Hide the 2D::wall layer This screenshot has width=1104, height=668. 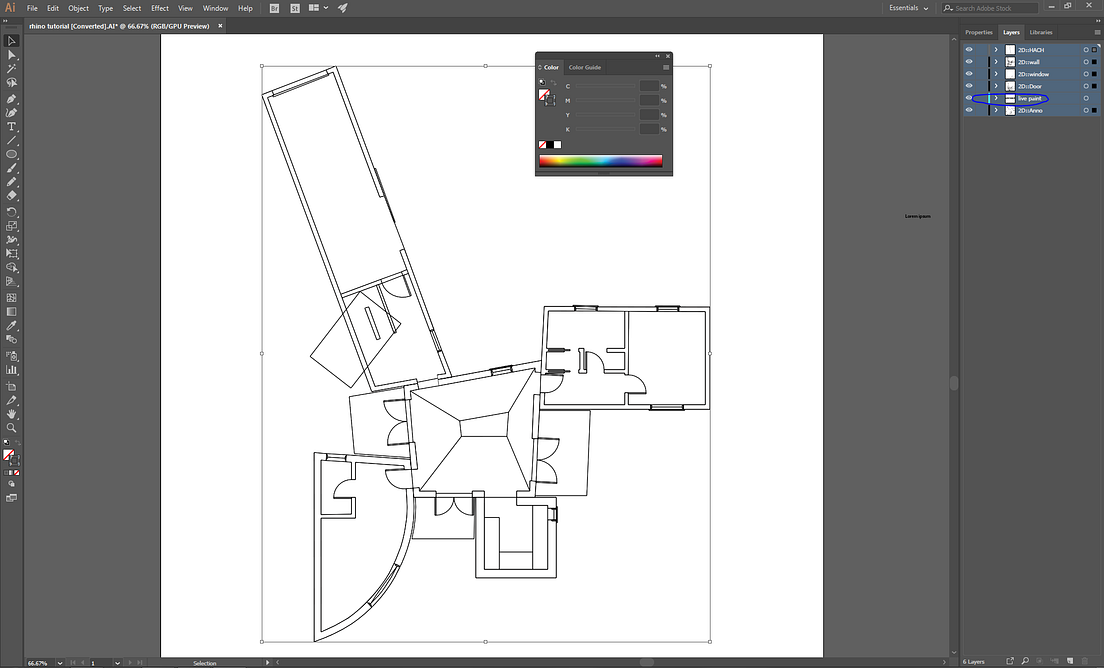(969, 62)
